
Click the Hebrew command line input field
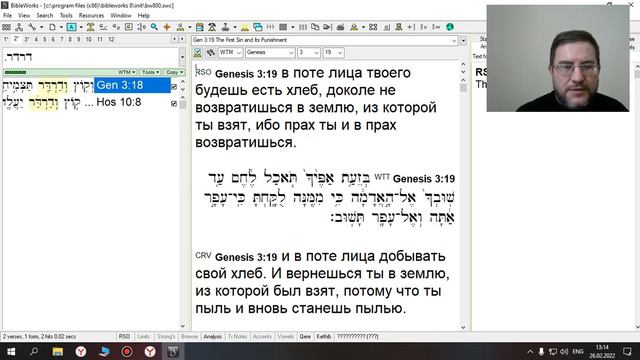91,57
